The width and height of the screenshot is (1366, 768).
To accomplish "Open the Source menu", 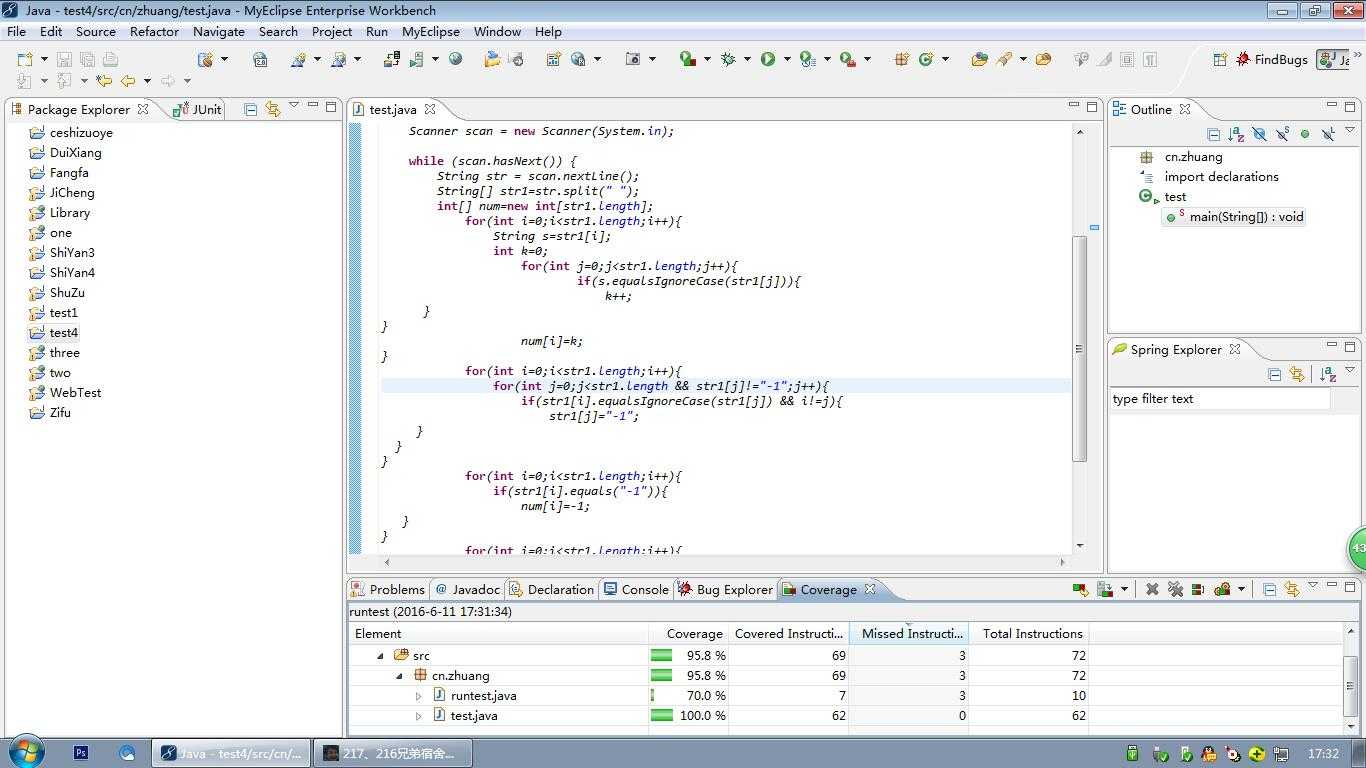I will [x=96, y=31].
